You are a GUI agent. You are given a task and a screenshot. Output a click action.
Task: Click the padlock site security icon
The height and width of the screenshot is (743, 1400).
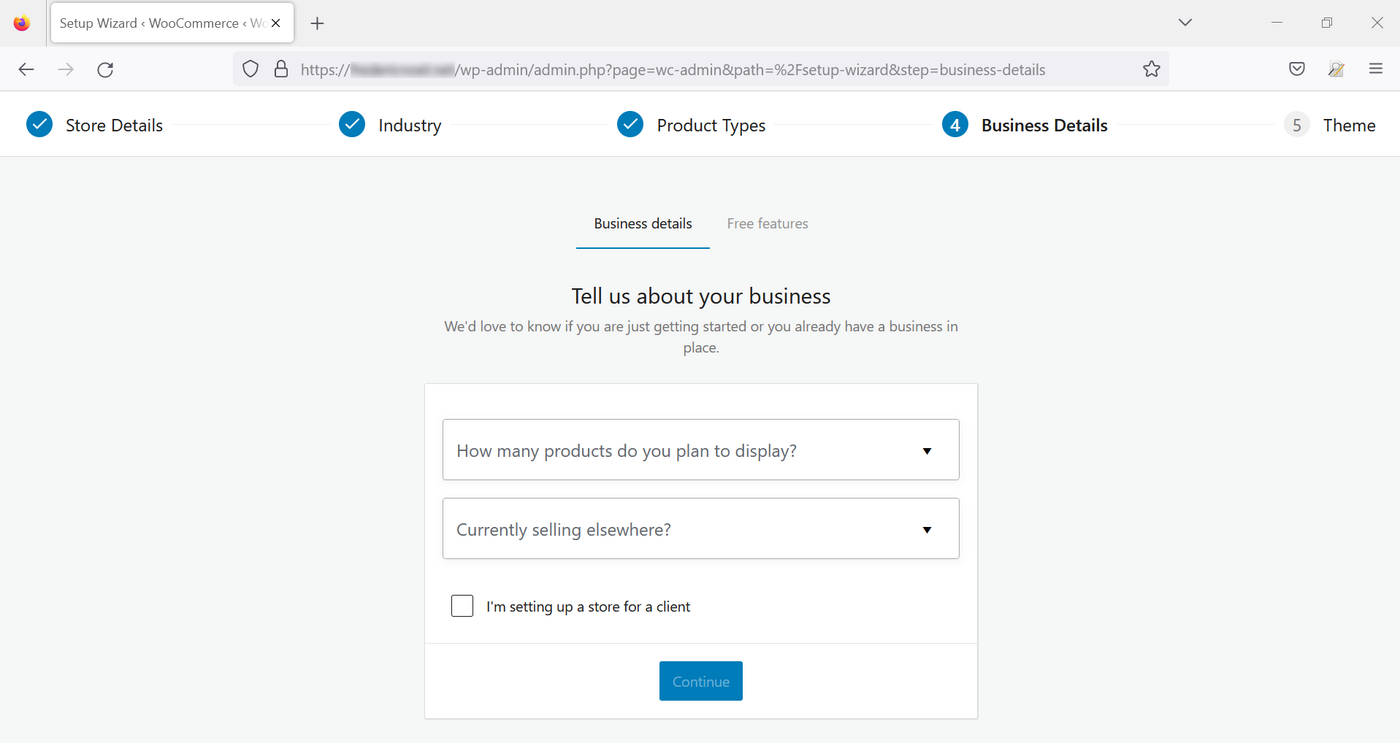click(x=281, y=69)
